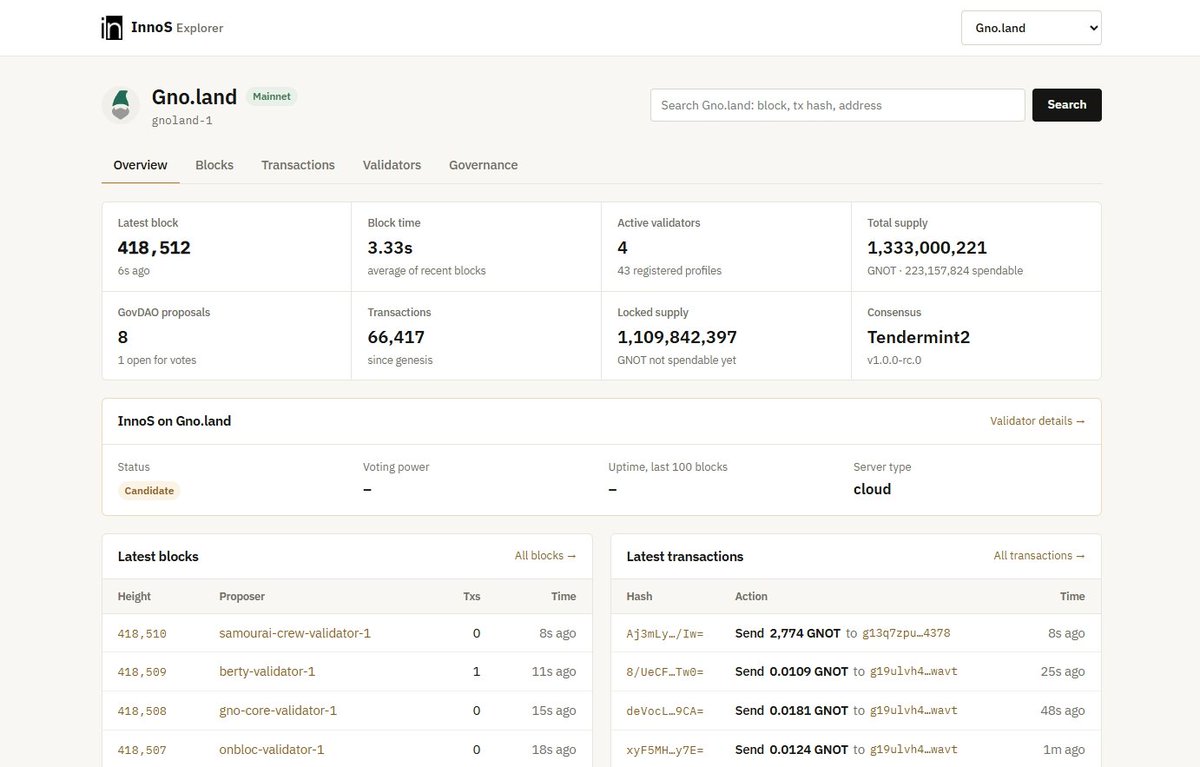The height and width of the screenshot is (767, 1200).
Task: Click the gnoland-1 chain ID text
Action: [182, 121]
